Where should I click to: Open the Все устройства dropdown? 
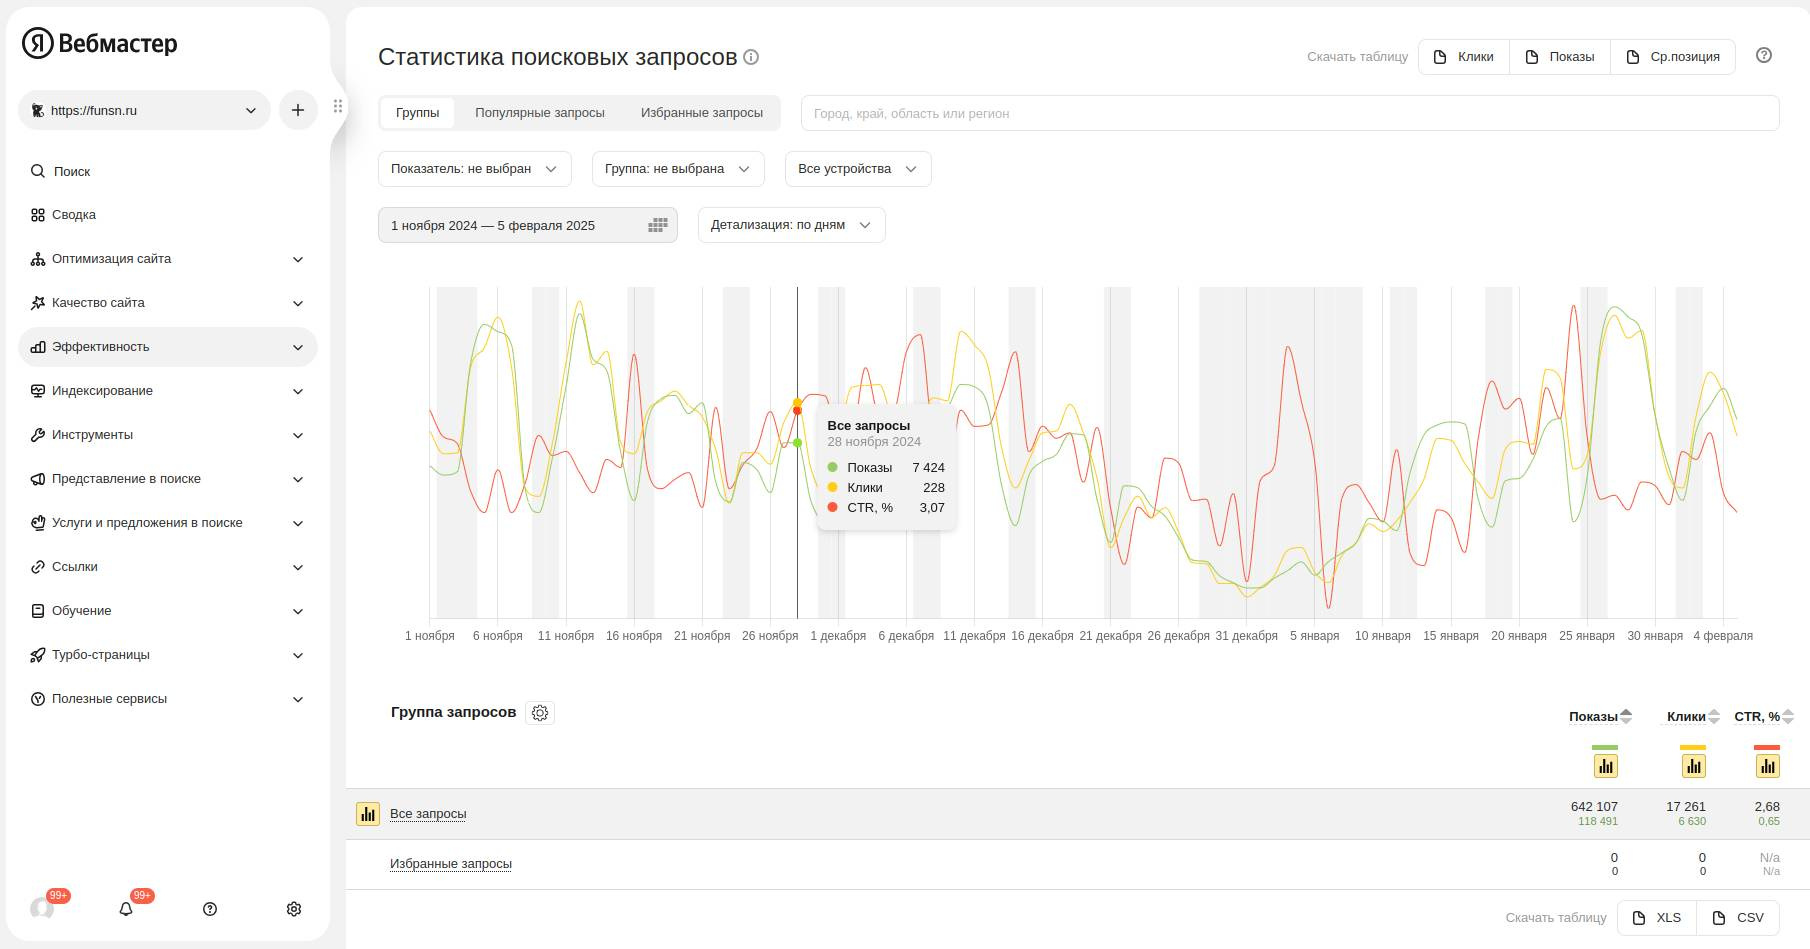point(857,169)
